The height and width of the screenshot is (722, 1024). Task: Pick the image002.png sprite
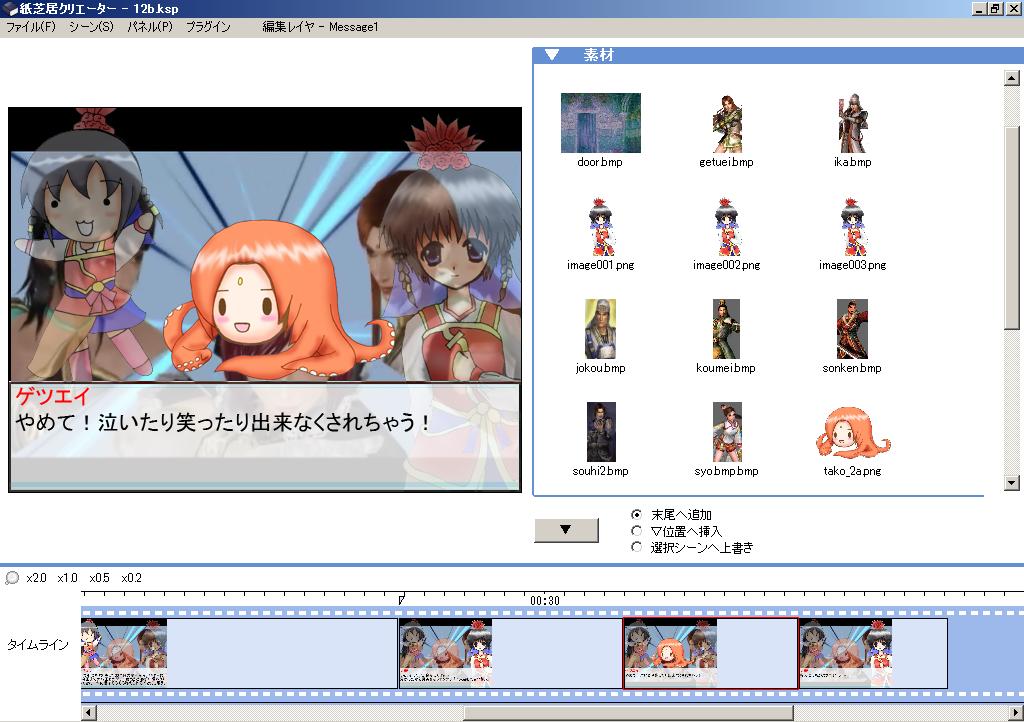[726, 227]
